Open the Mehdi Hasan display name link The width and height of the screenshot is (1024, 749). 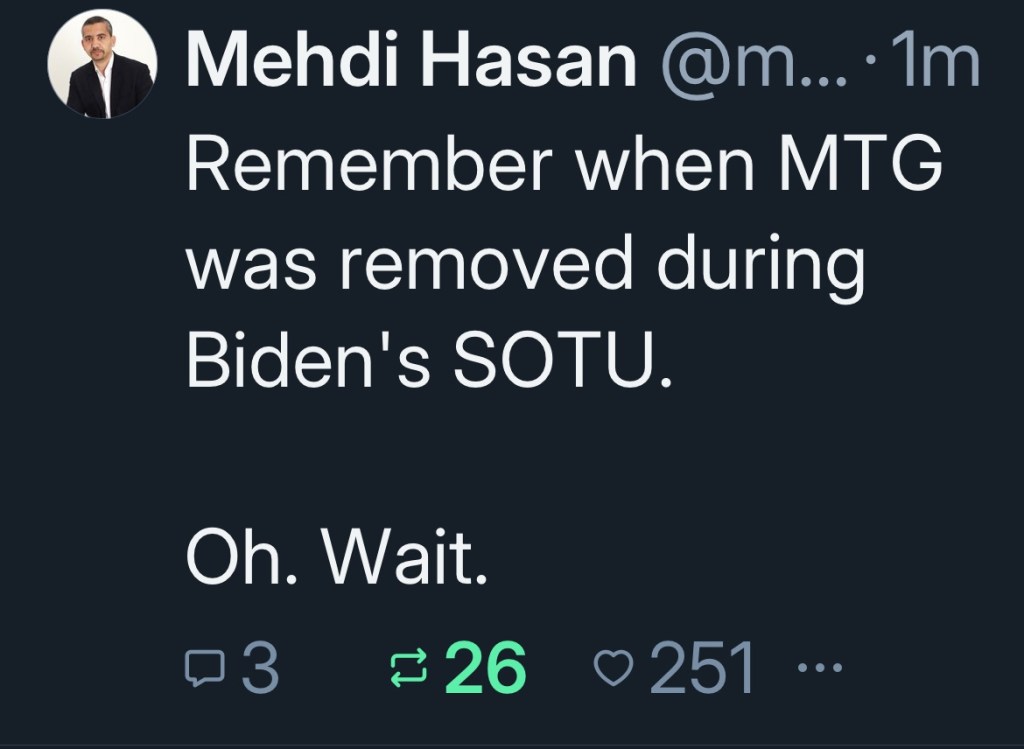pos(411,64)
